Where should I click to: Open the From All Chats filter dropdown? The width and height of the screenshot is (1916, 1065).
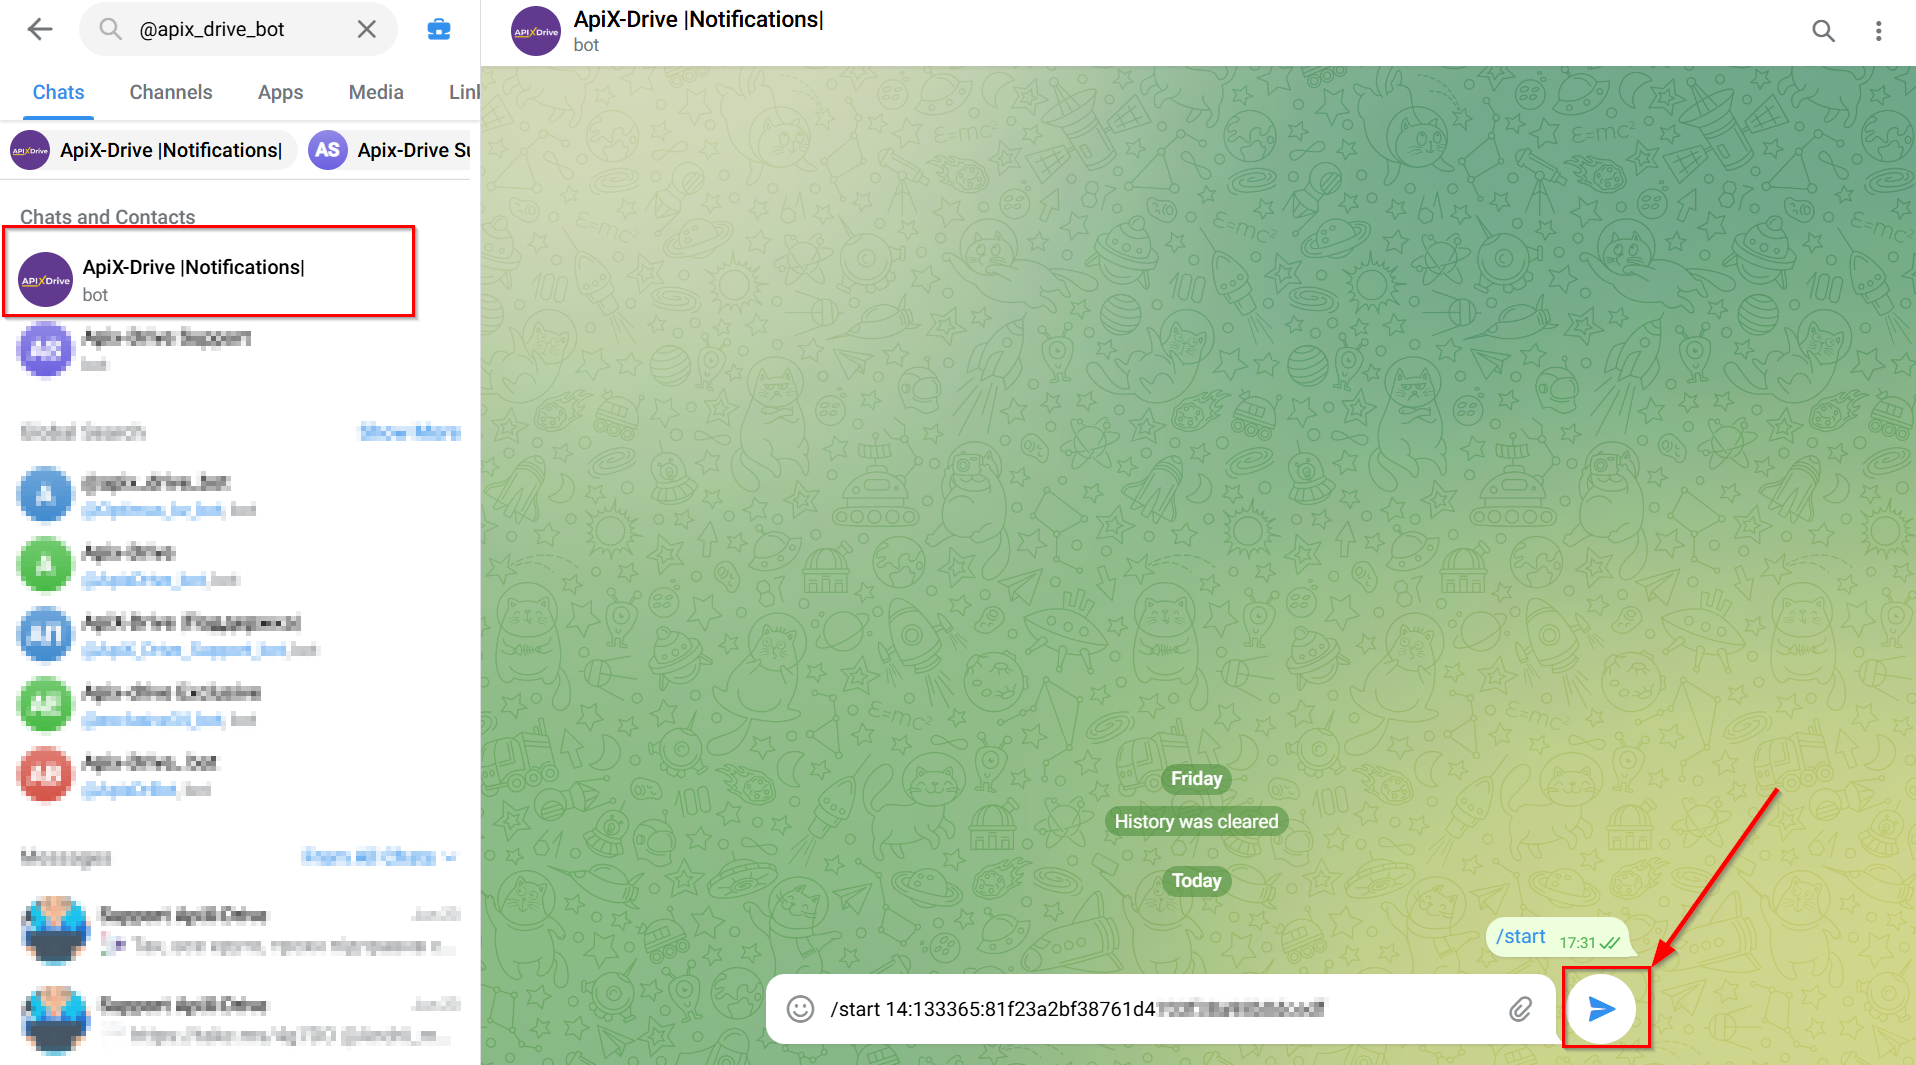[x=379, y=857]
